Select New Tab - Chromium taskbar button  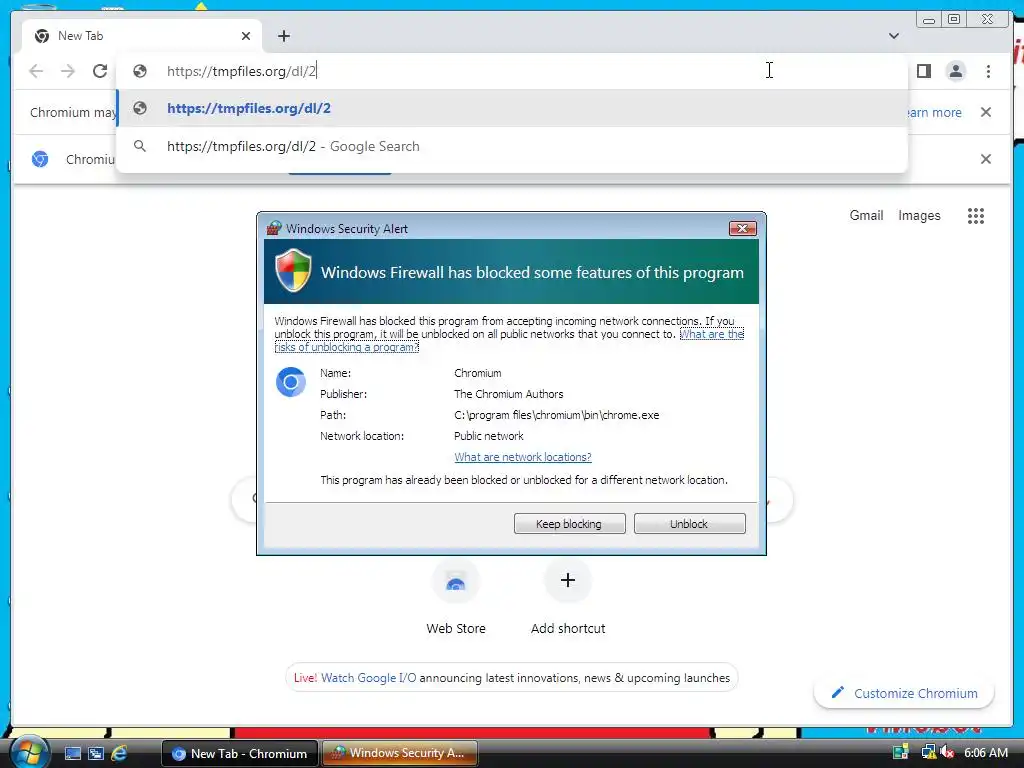239,754
